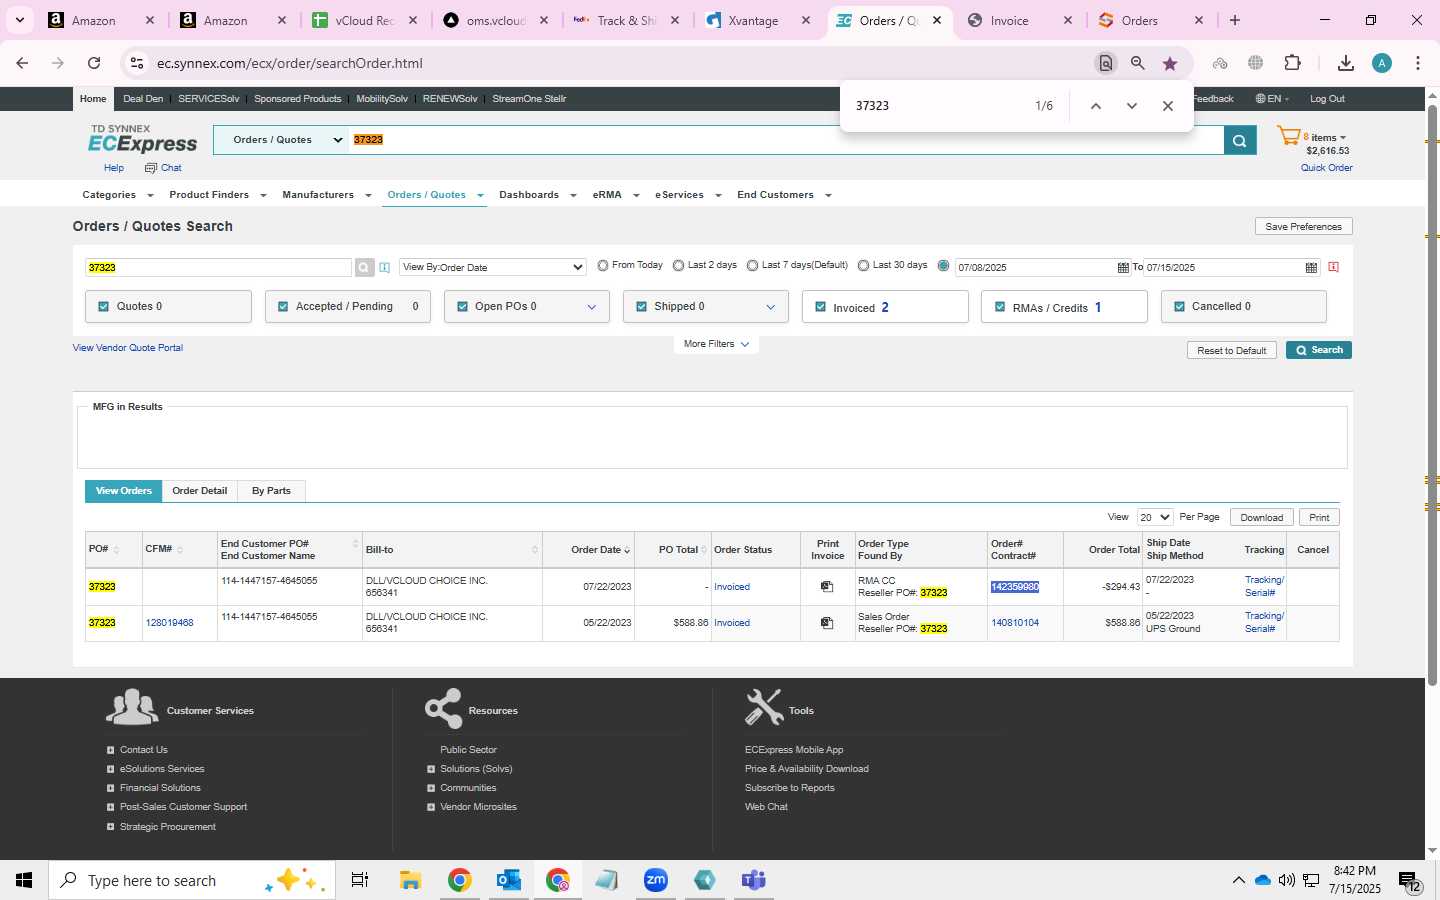Print invoice for the 05/22/2023 order
Screen dimensions: 1440x900
827,623
